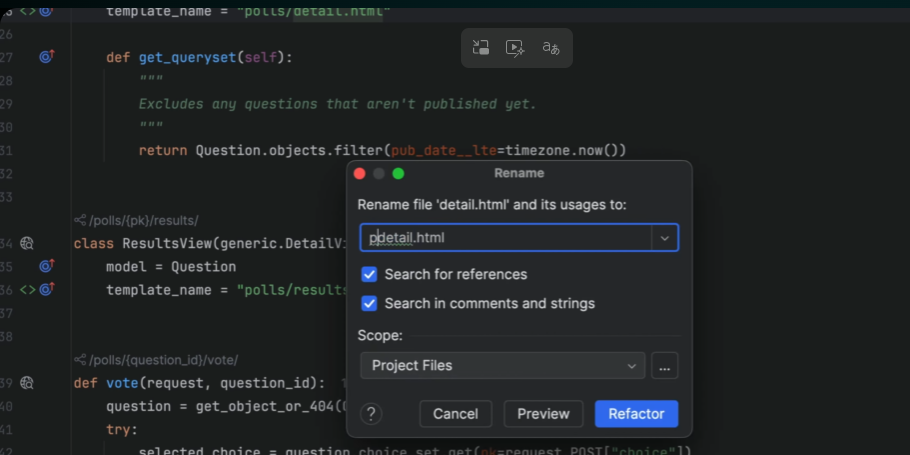
Task: Click 'timezone.now()' in the editor
Action: [562, 150]
